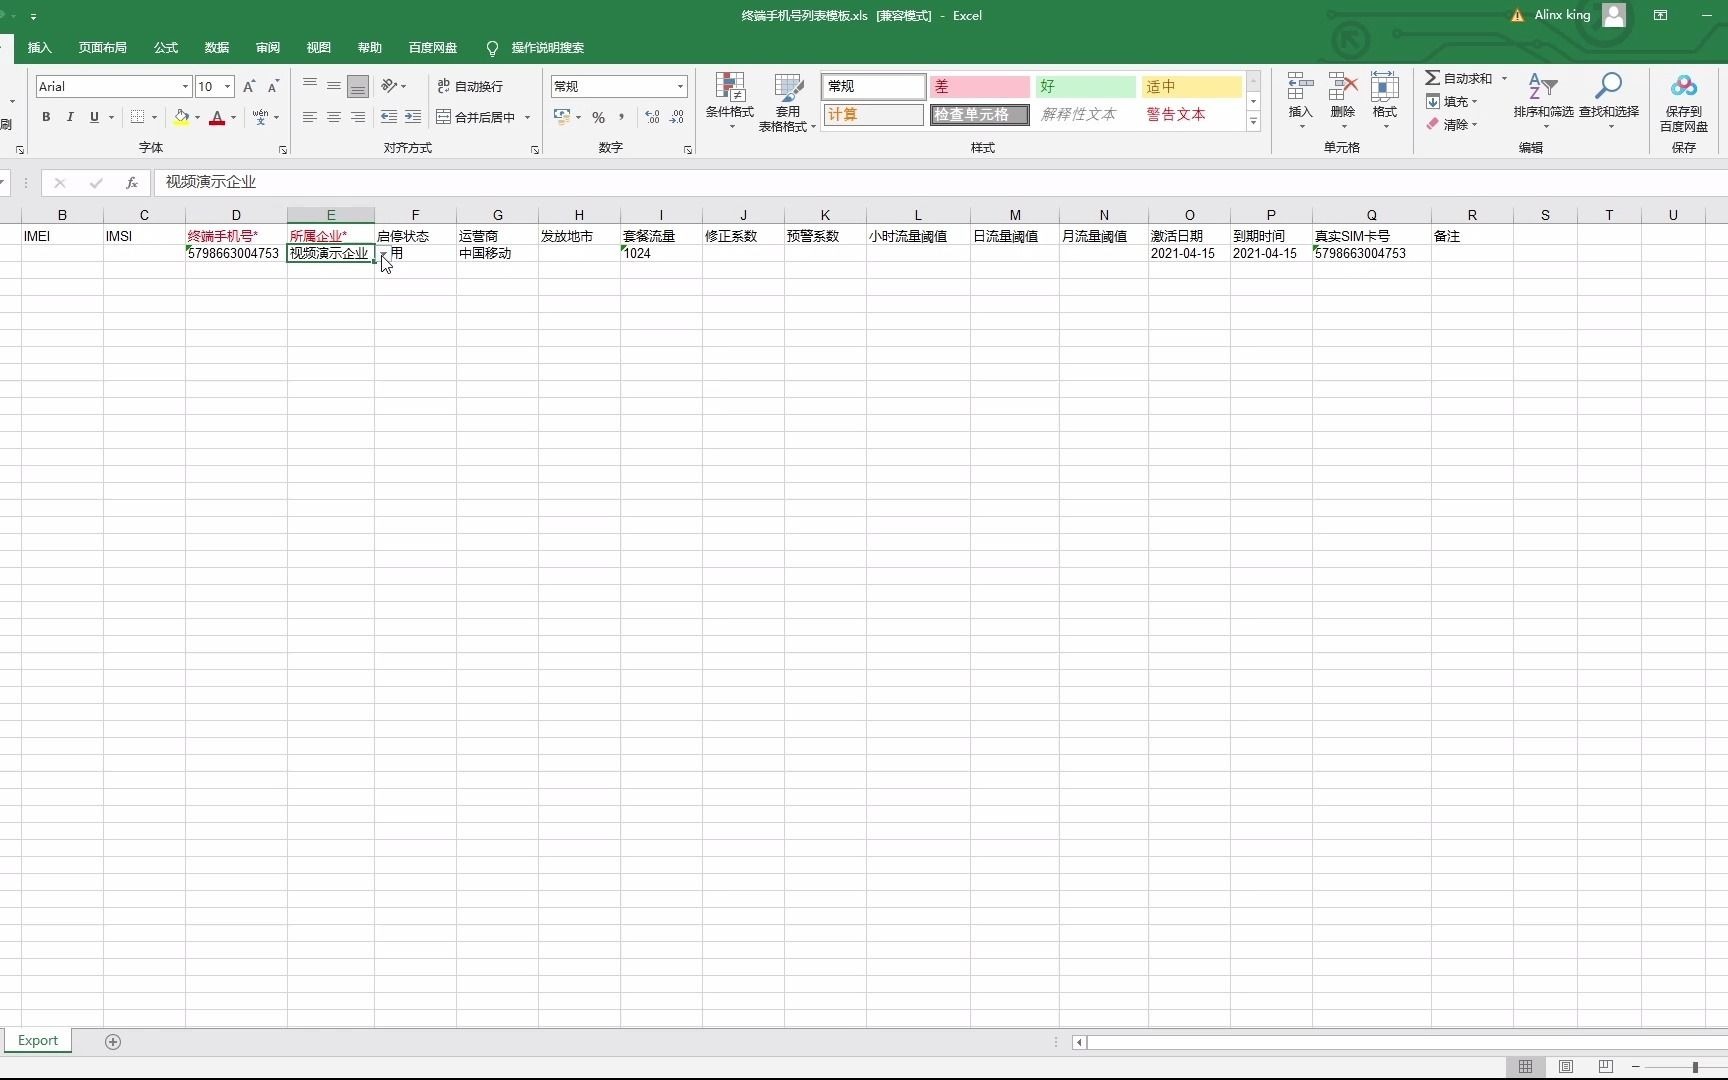Align text to the right
The height and width of the screenshot is (1080, 1728).
pos(358,117)
